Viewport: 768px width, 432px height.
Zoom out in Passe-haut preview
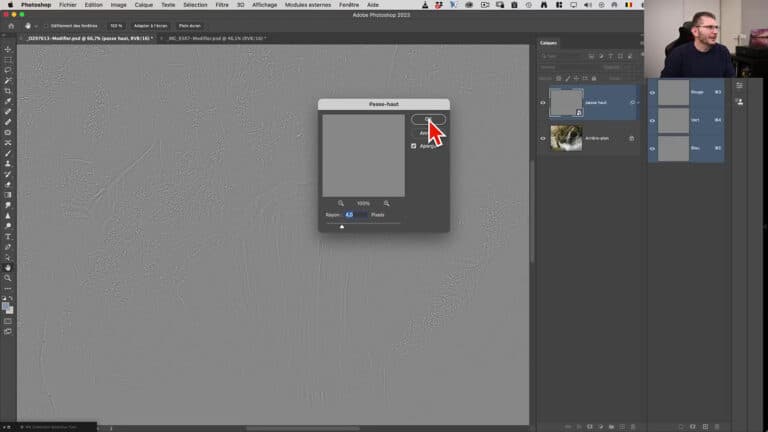click(x=341, y=203)
